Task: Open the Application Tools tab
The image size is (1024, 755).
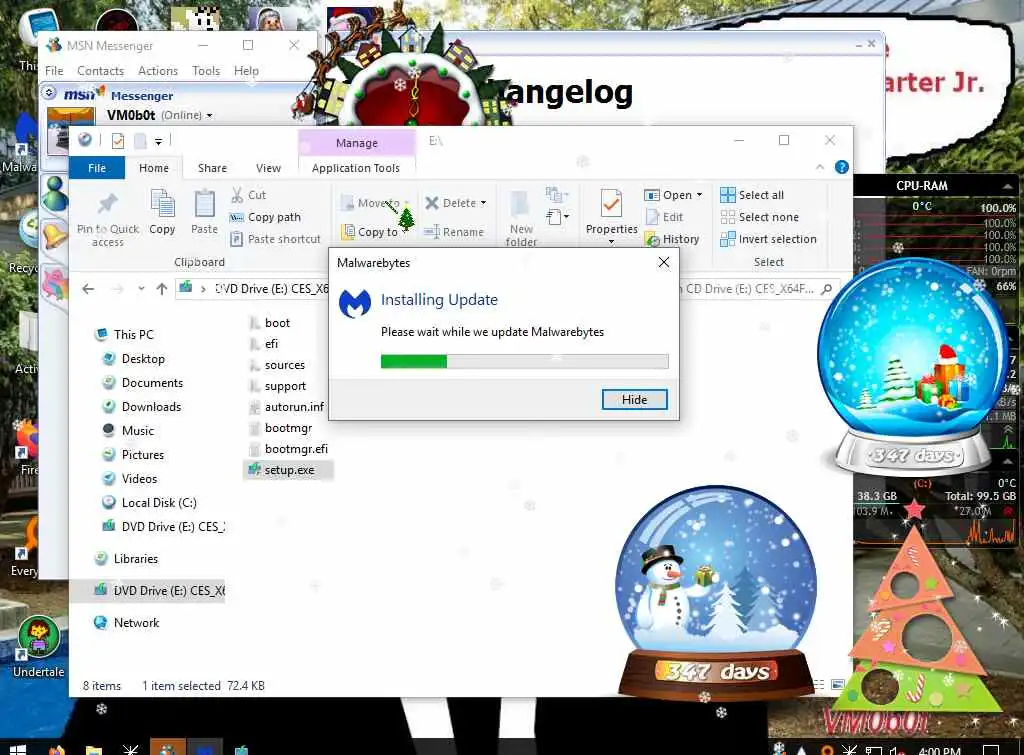Action: click(x=356, y=168)
